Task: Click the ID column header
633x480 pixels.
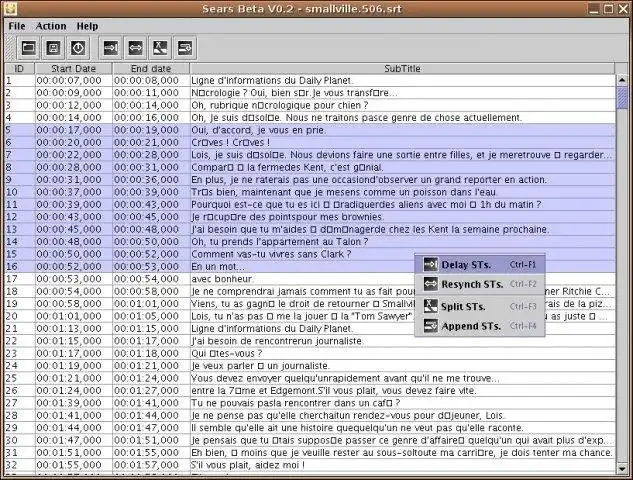Action: tap(19, 69)
